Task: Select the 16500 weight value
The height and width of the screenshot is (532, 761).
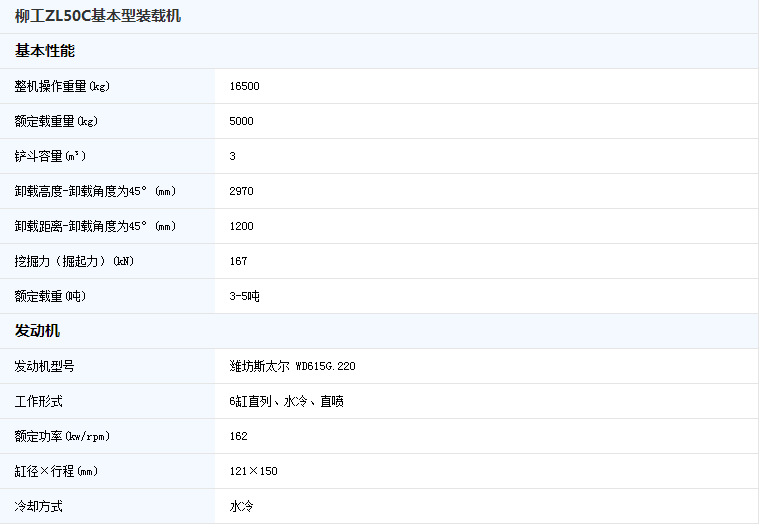Action: [244, 87]
